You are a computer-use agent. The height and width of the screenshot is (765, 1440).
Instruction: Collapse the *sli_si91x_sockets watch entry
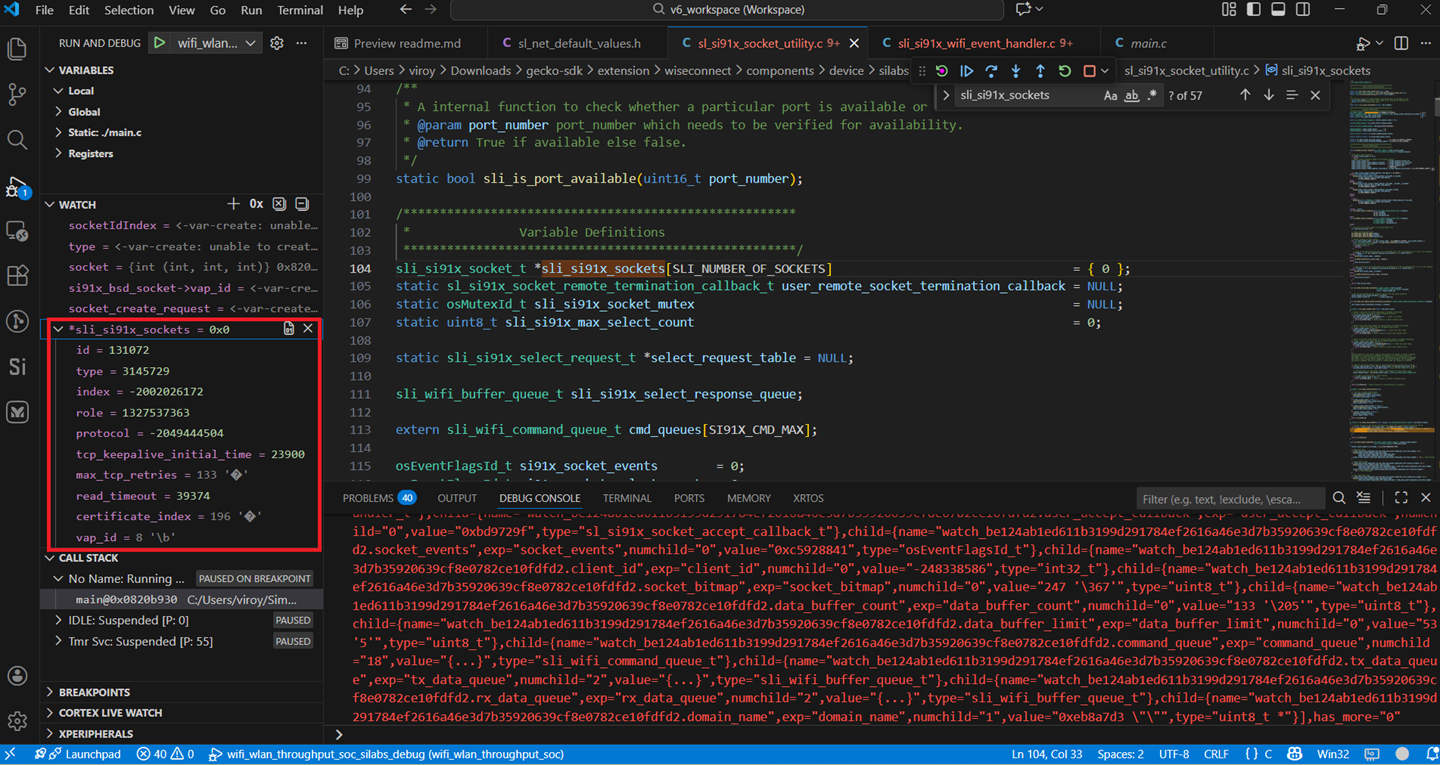[x=58, y=329]
